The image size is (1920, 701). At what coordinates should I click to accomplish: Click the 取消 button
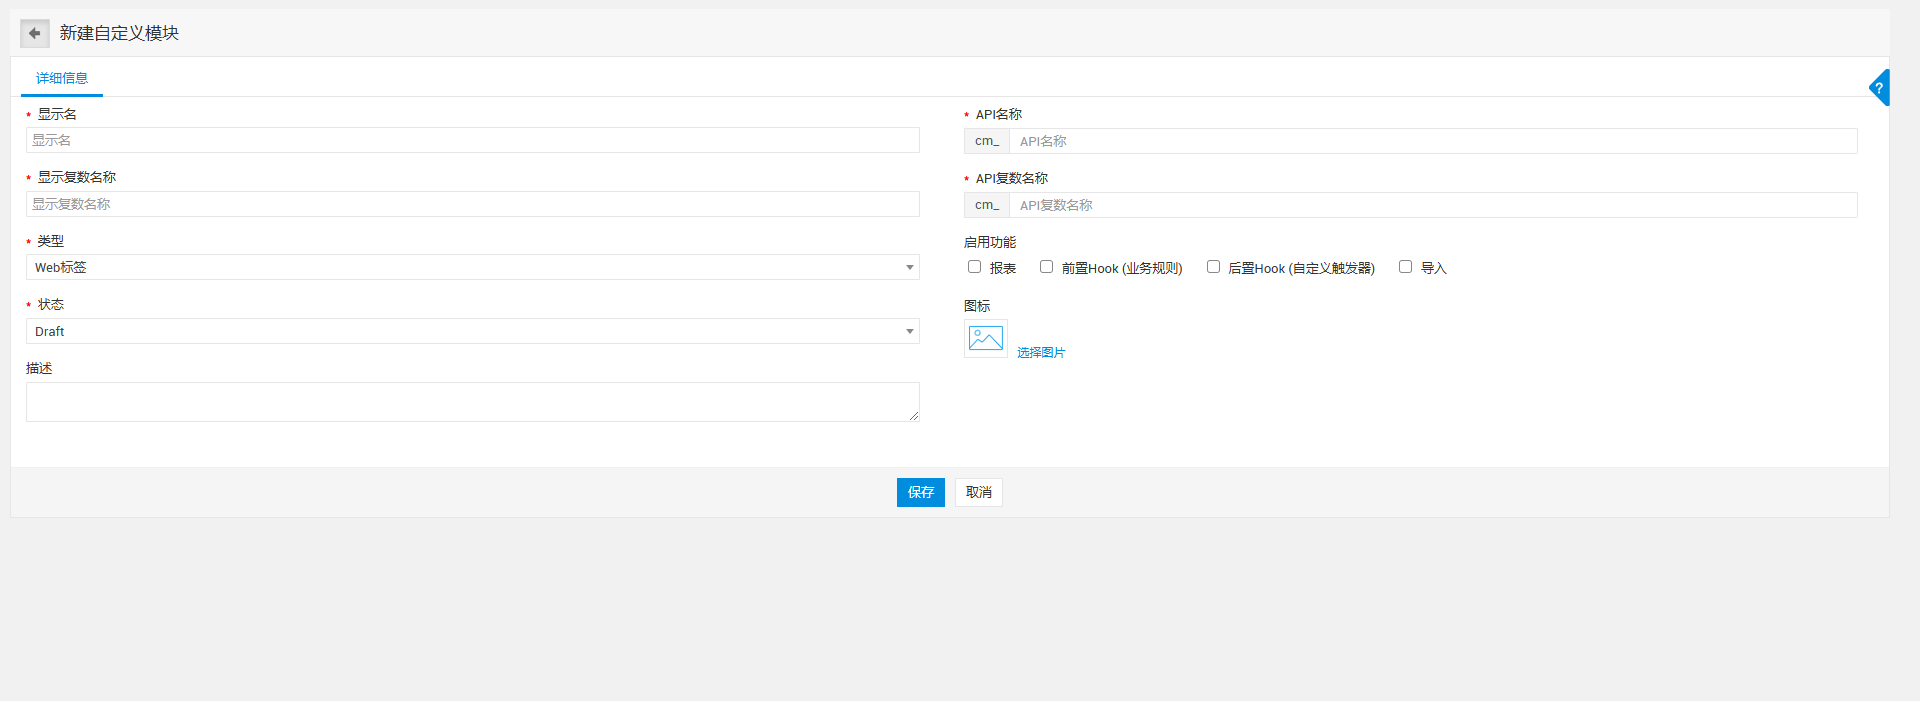click(978, 492)
